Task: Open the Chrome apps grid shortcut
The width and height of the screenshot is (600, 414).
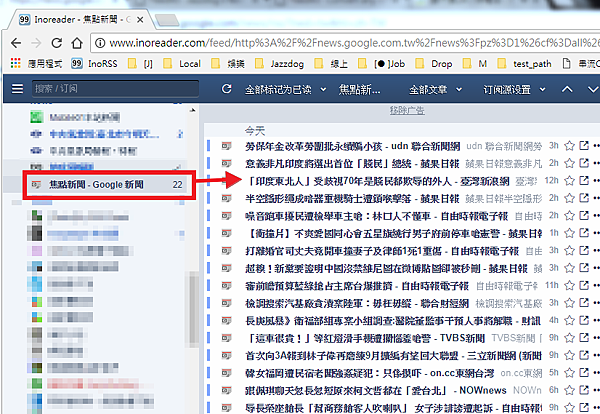Action: 15,64
